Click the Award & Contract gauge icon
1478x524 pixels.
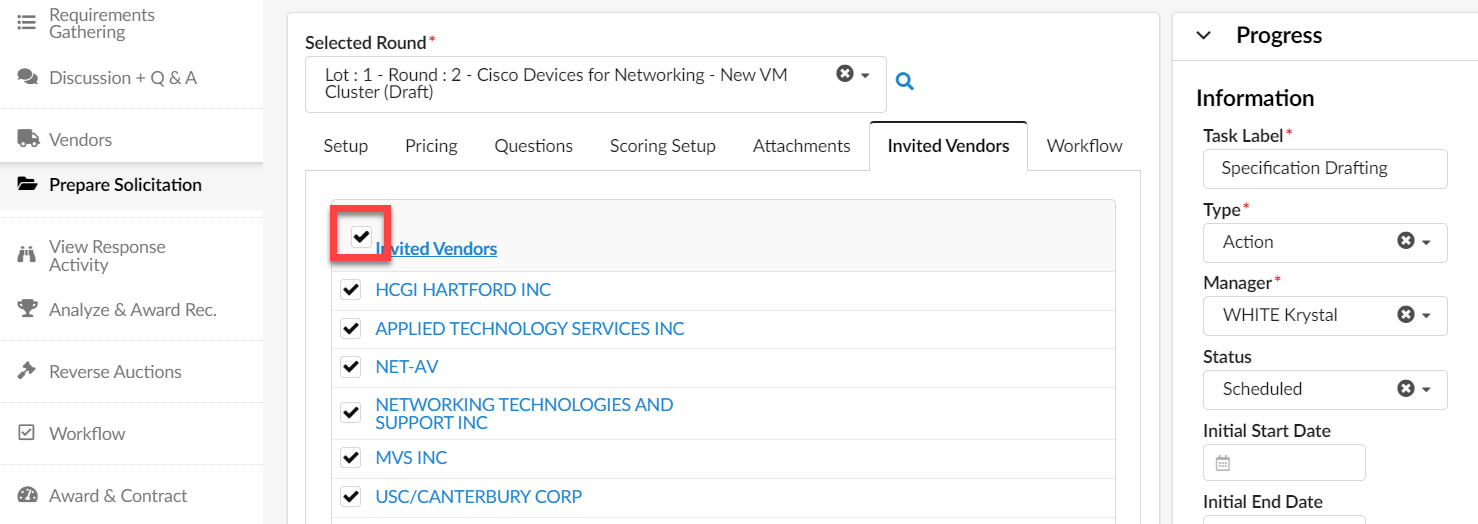(x=28, y=495)
